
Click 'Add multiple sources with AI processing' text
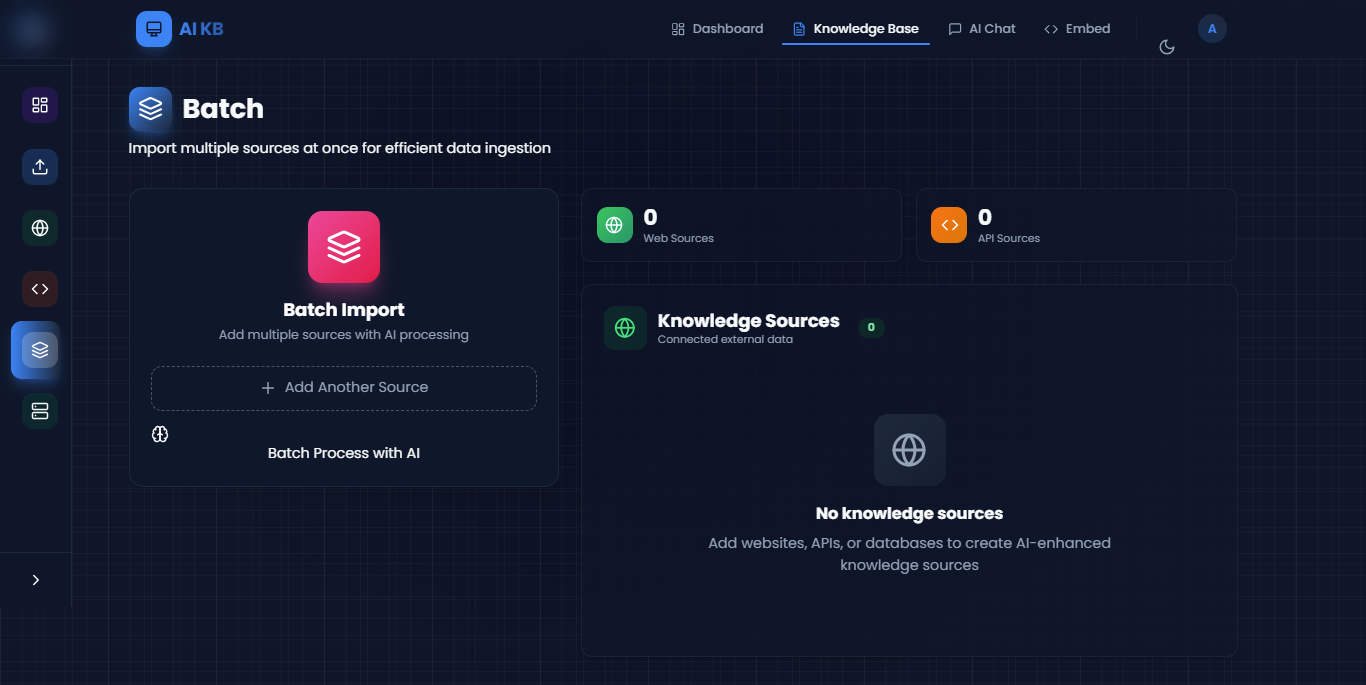pyautogui.click(x=344, y=334)
